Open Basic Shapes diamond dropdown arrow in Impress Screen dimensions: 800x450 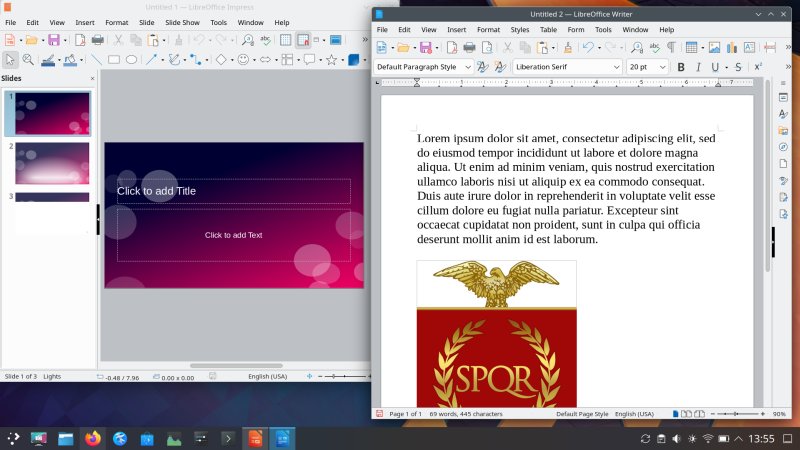pos(232,60)
